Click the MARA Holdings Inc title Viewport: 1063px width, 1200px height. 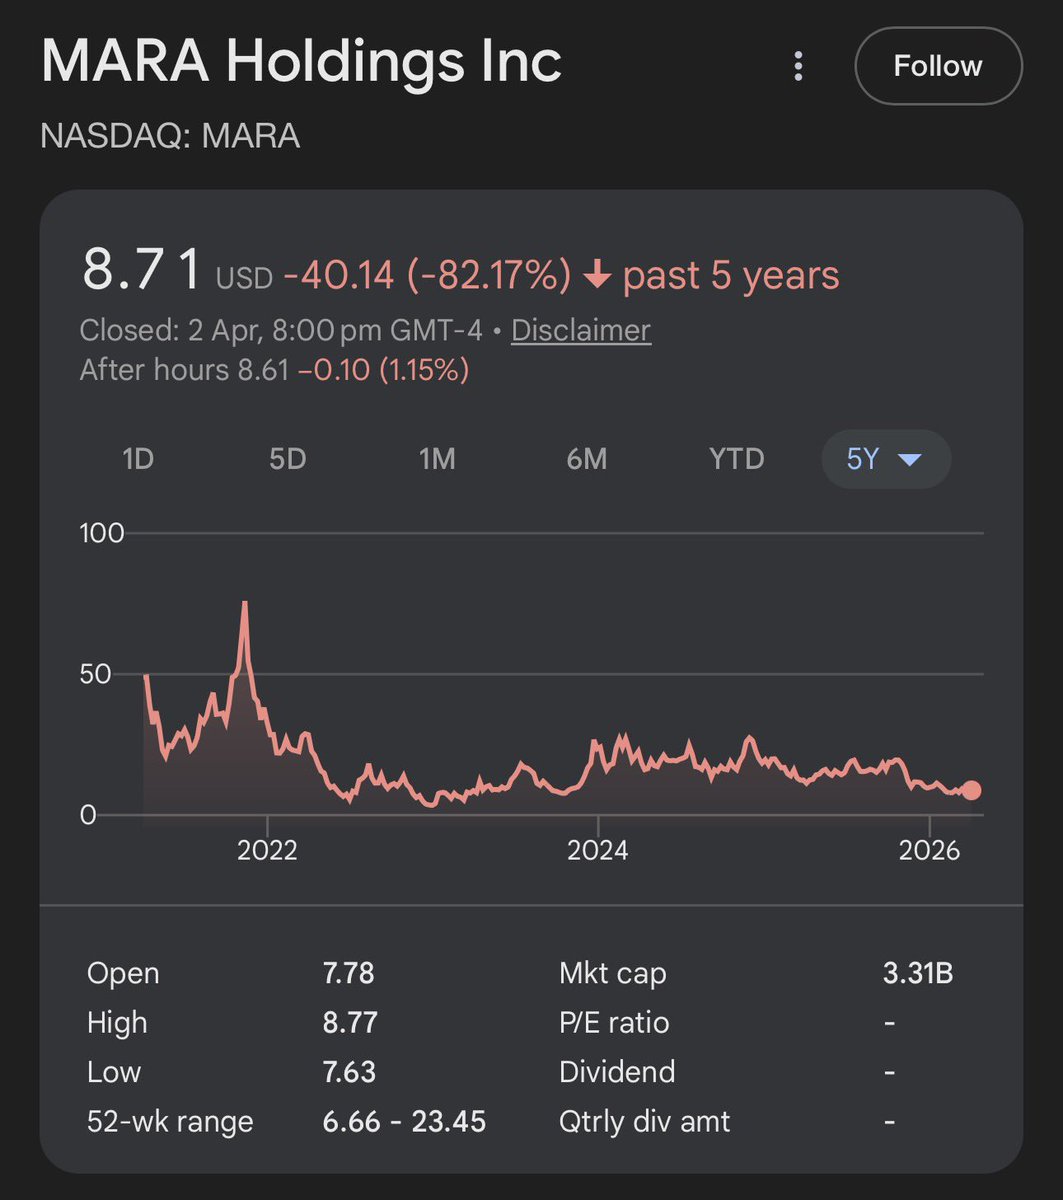click(301, 62)
